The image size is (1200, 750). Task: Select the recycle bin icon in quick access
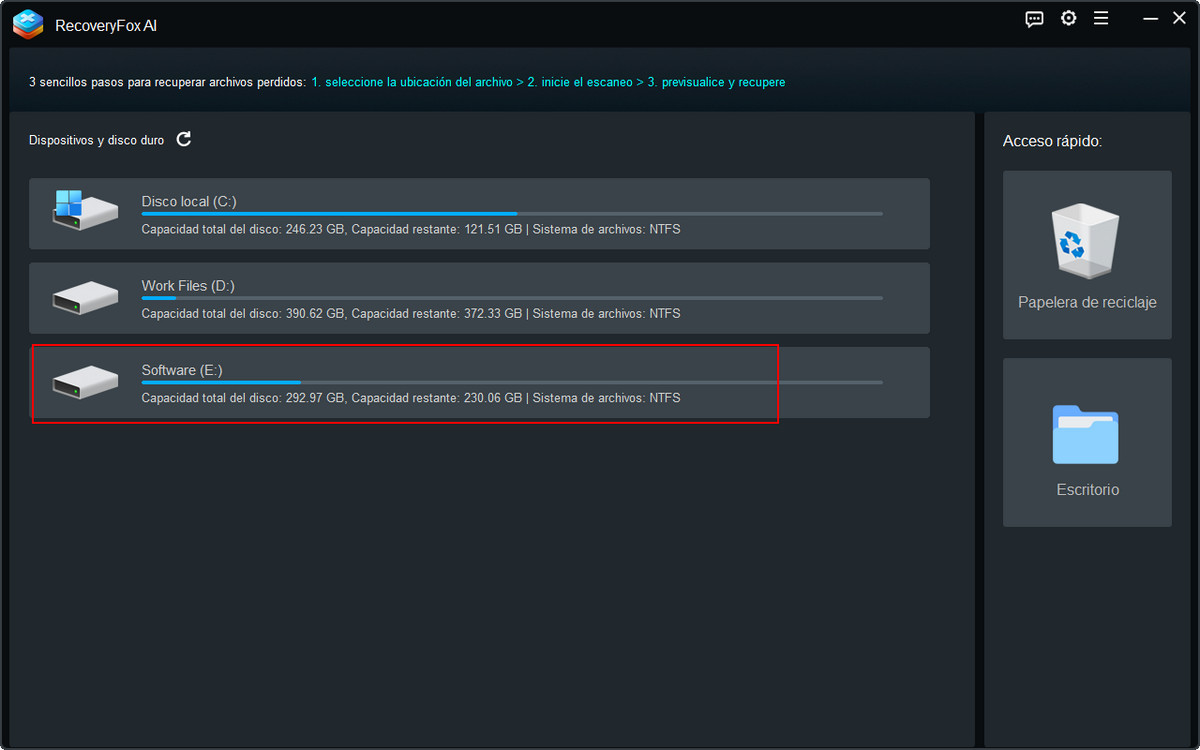coord(1087,240)
